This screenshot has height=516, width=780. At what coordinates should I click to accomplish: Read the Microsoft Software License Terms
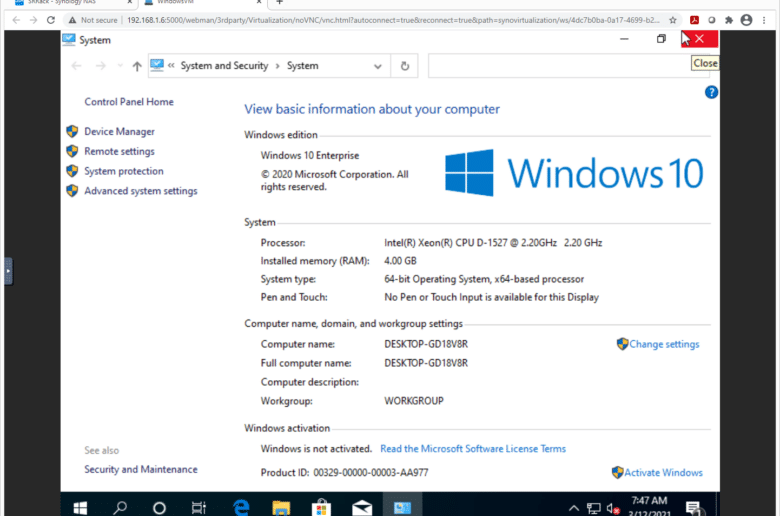click(x=473, y=449)
